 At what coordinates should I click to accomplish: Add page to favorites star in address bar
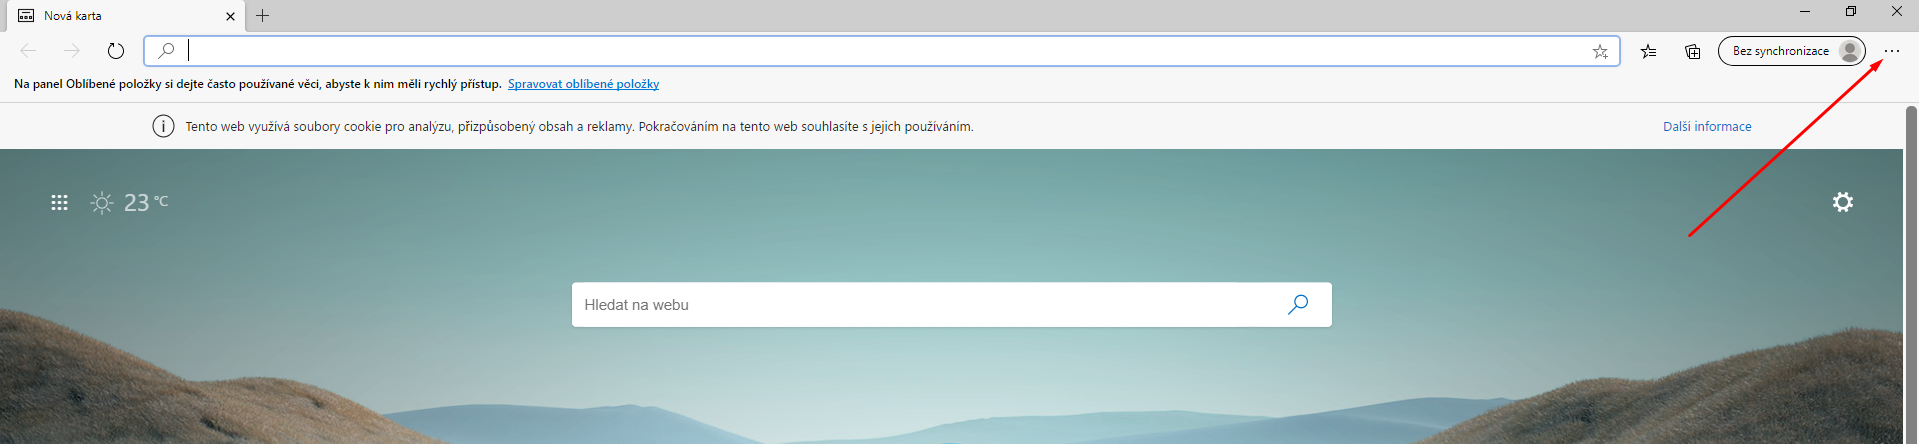coord(1600,51)
